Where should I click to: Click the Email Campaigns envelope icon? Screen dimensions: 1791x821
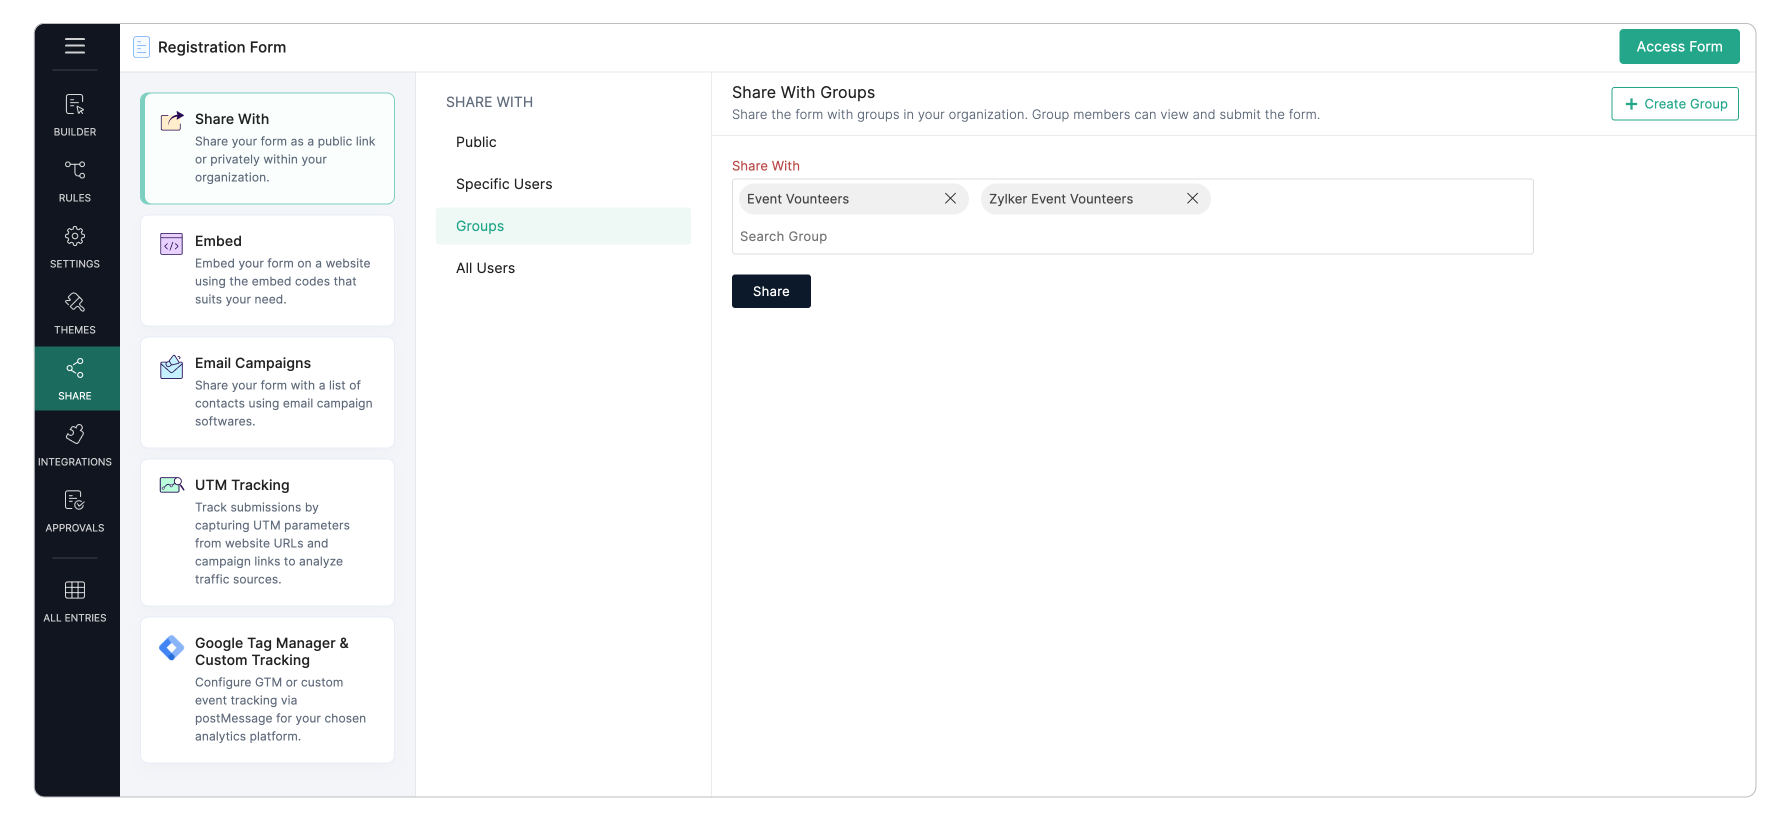click(172, 367)
